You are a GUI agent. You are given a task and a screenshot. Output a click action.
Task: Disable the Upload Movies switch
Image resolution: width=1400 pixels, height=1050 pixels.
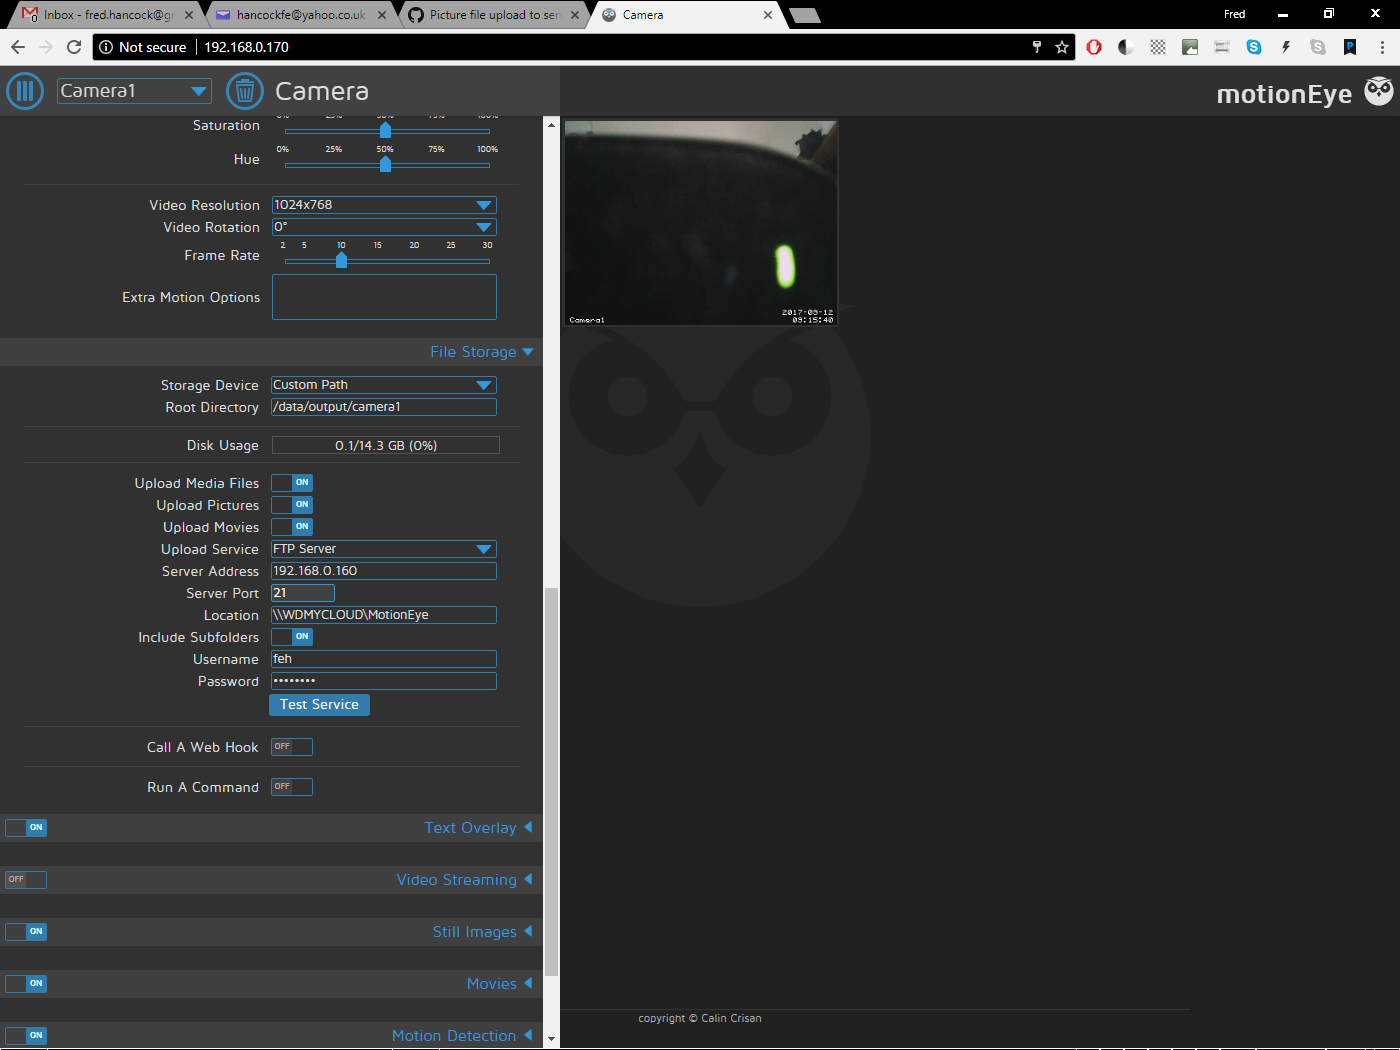292,527
